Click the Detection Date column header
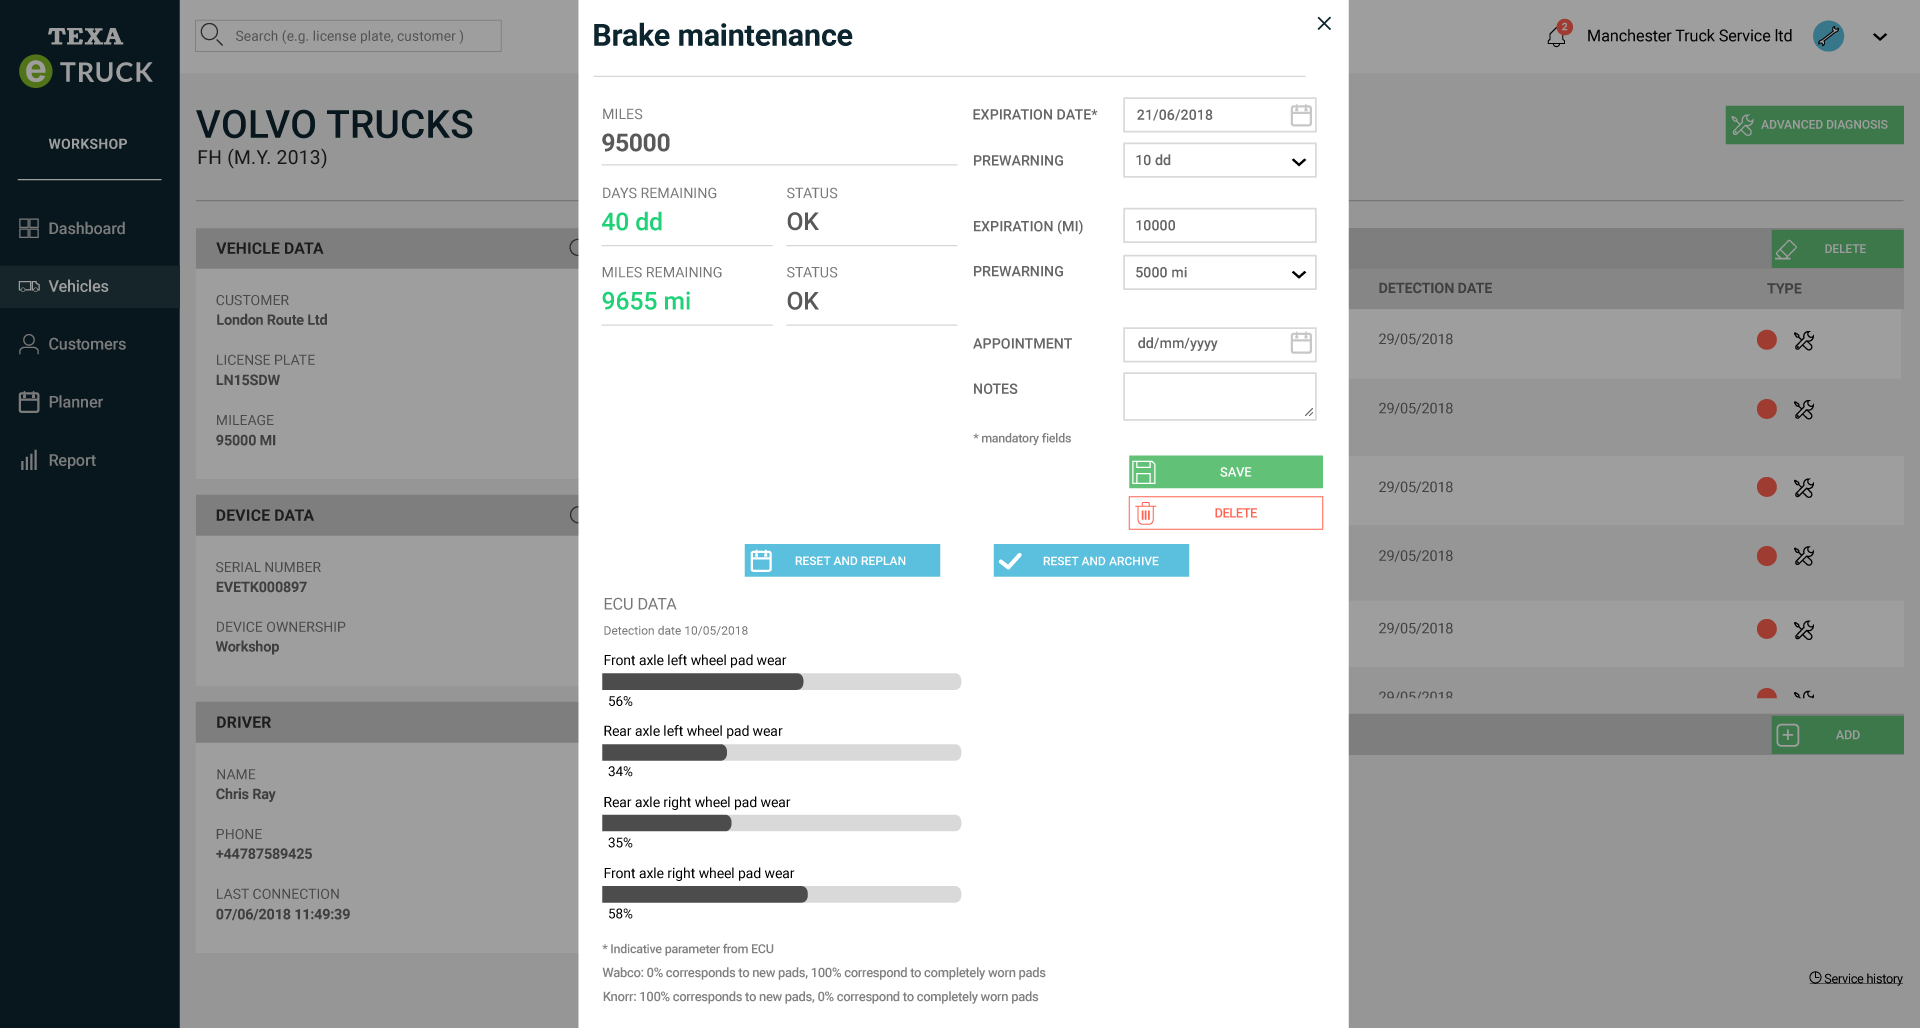The image size is (1920, 1028). point(1435,288)
